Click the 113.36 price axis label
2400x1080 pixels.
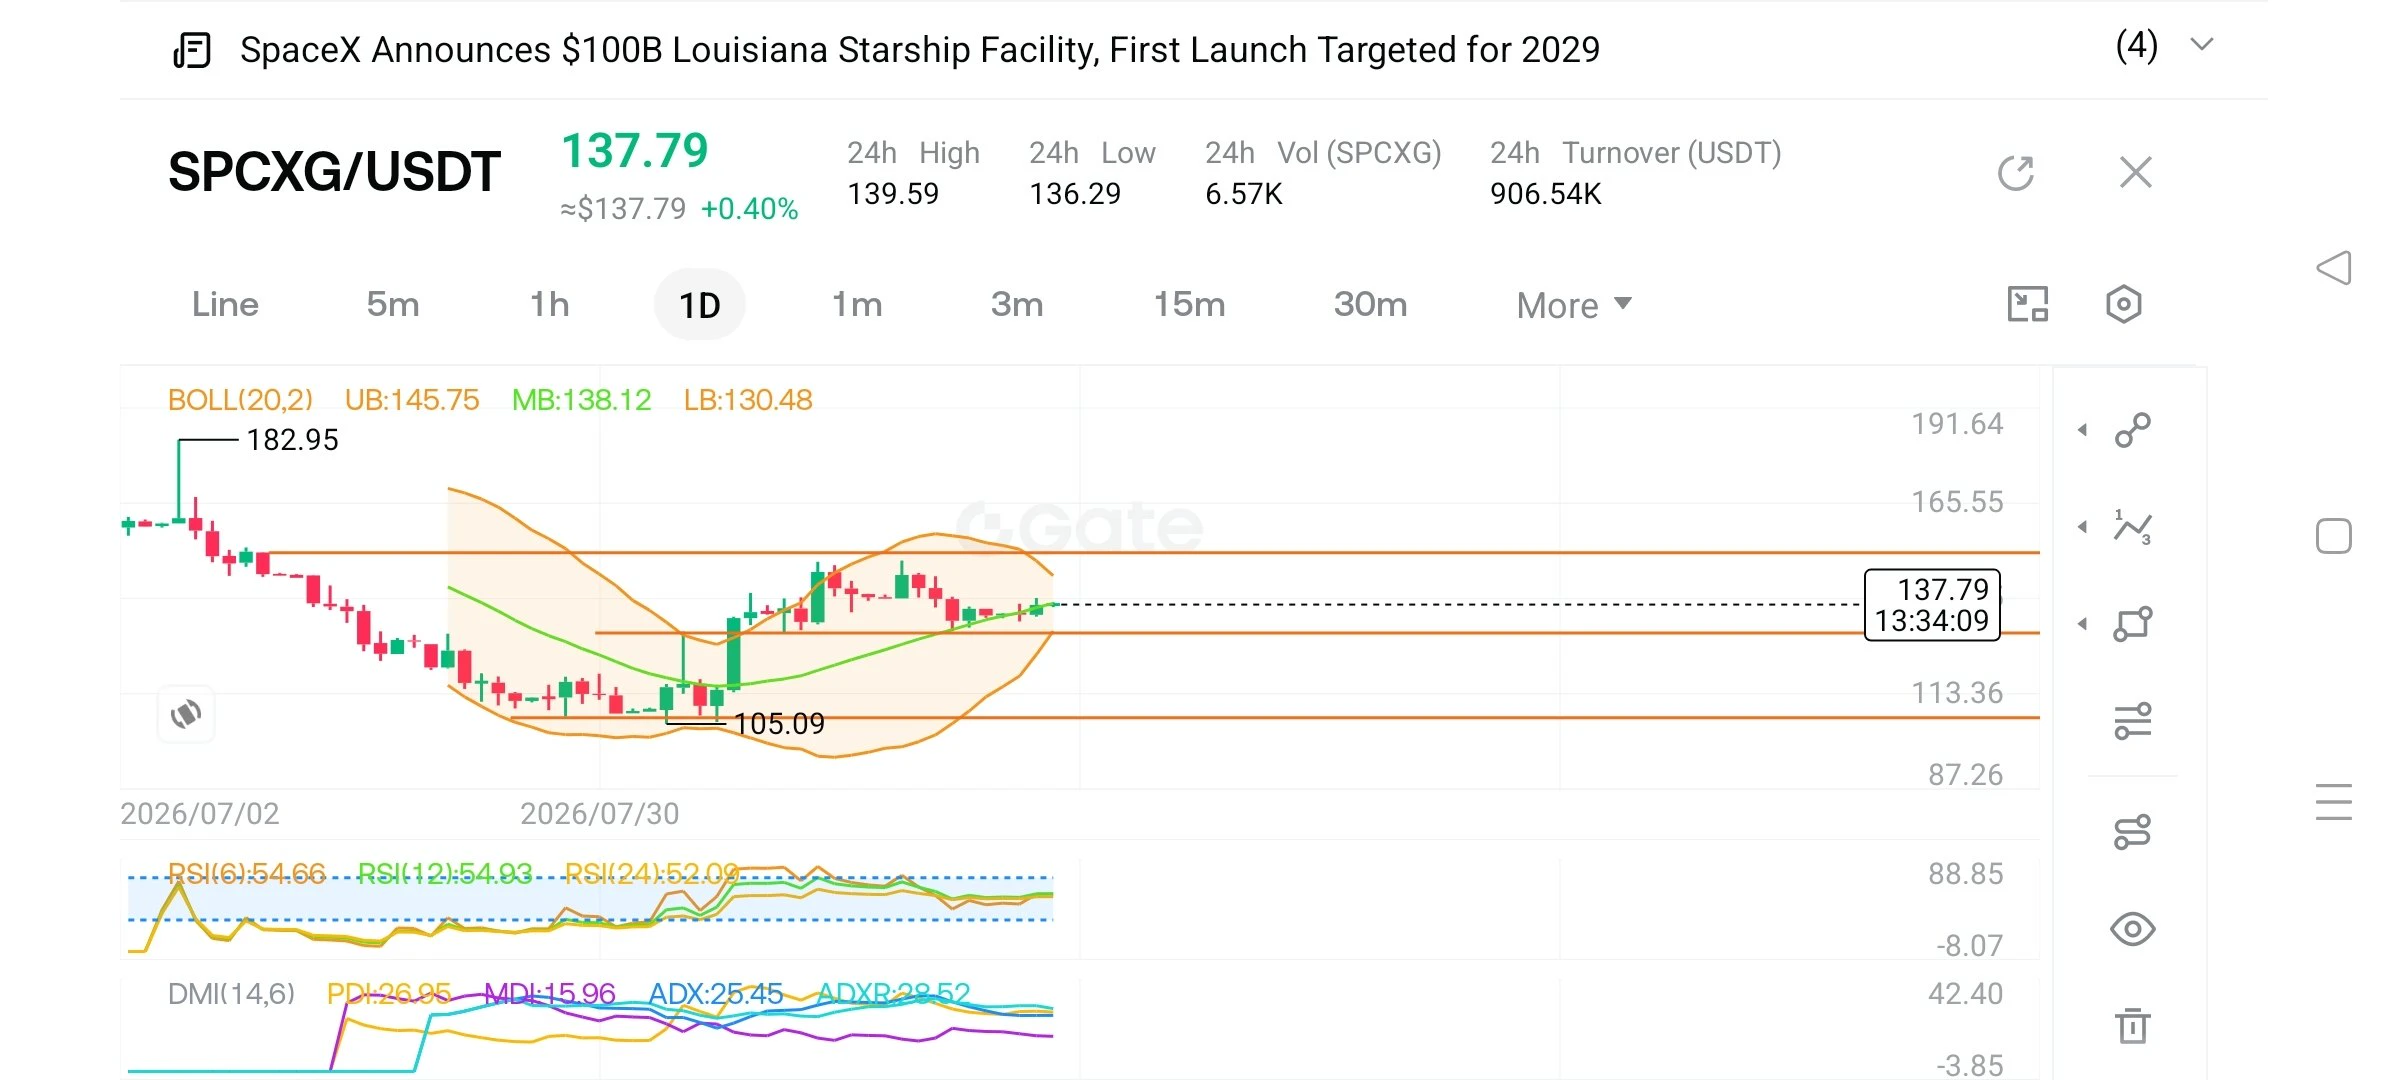(1957, 693)
